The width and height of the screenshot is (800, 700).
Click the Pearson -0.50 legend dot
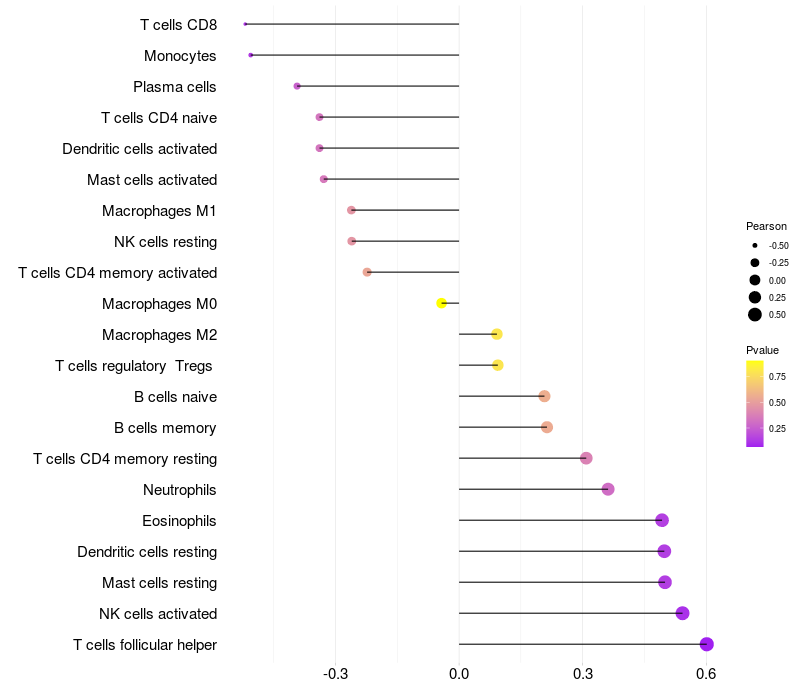(755, 245)
